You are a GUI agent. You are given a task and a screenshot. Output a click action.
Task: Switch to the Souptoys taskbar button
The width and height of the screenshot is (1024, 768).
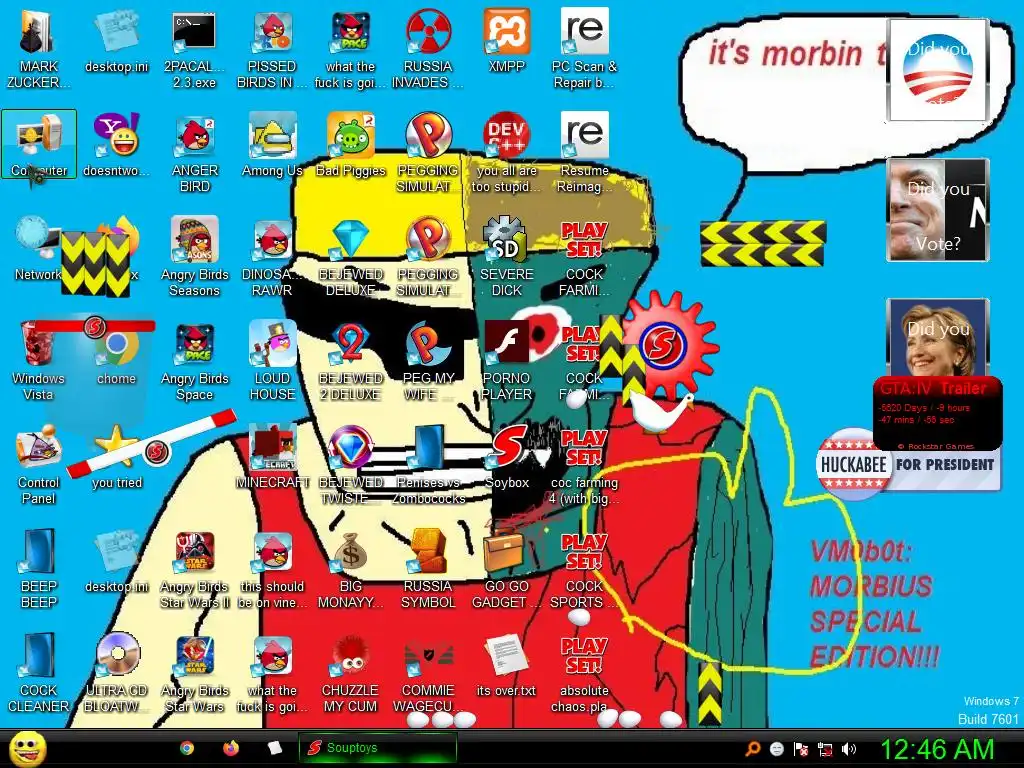point(377,748)
